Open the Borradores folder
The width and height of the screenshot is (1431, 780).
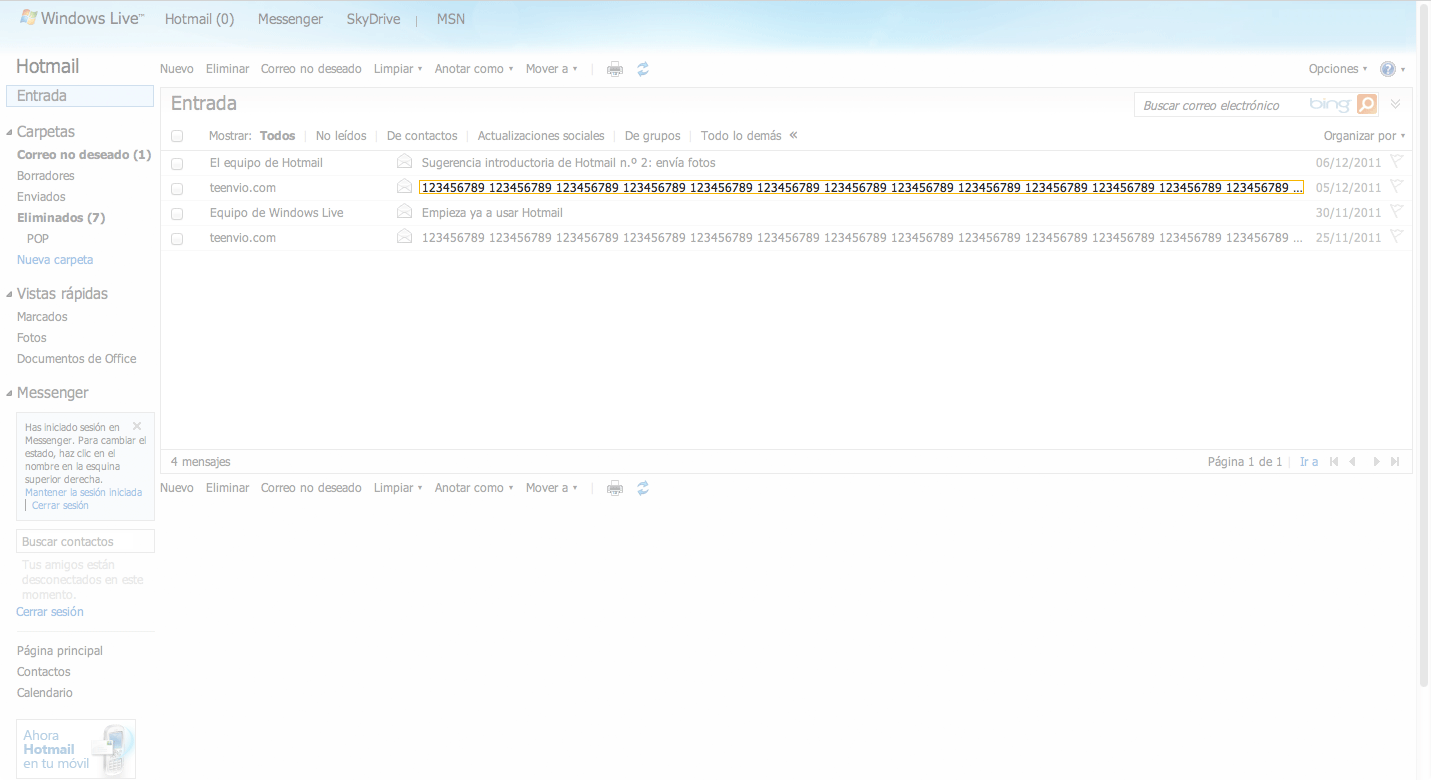tap(46, 176)
